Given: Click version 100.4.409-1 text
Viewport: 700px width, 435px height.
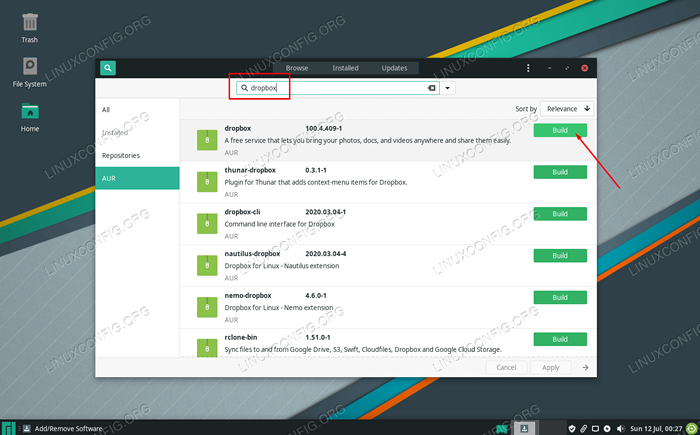Looking at the screenshot, I should [324, 128].
